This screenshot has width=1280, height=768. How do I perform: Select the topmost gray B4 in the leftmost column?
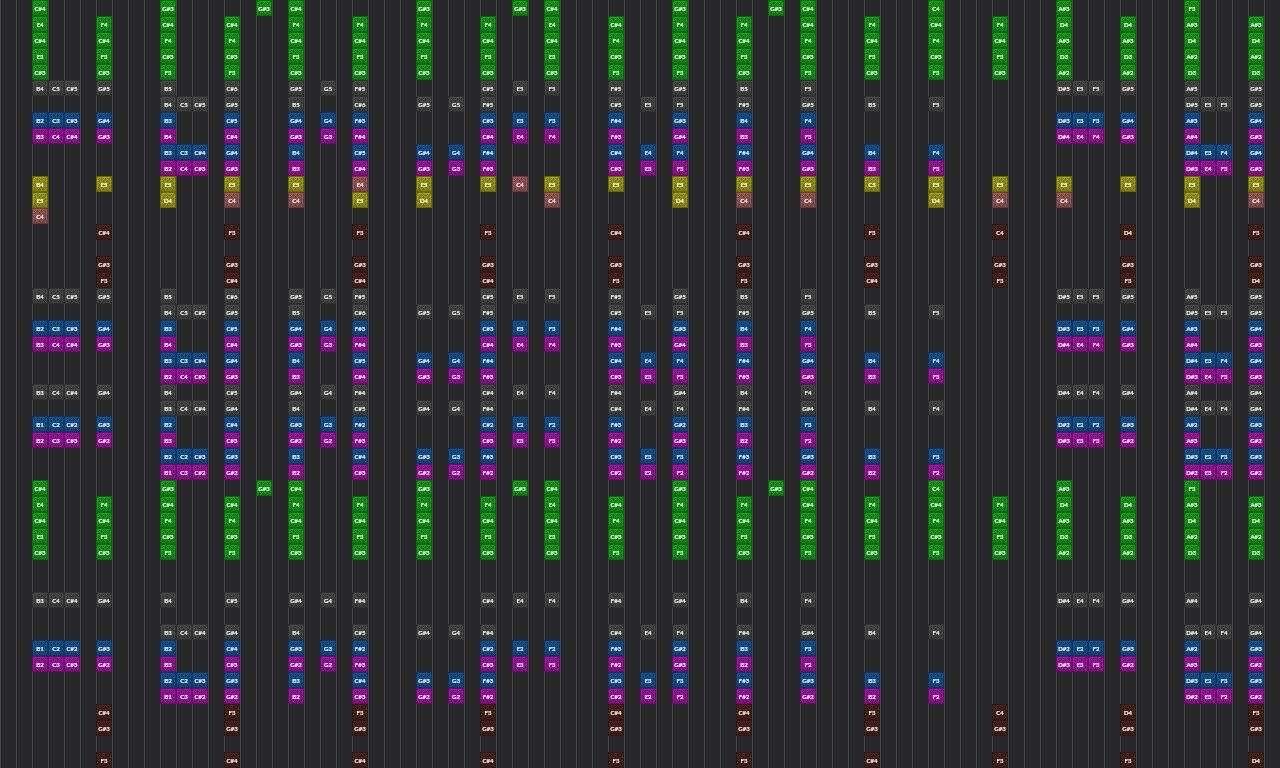[x=40, y=88]
